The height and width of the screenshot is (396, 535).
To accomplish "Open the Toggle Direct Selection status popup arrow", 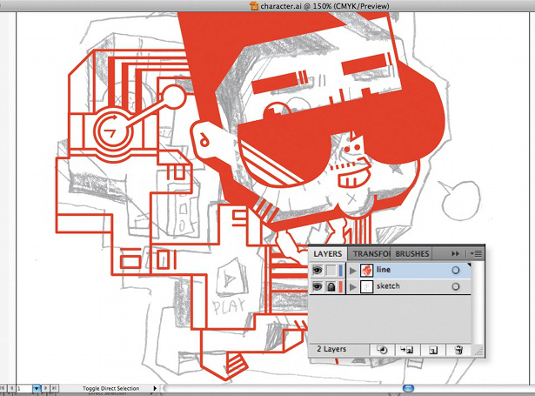I will tap(155, 388).
